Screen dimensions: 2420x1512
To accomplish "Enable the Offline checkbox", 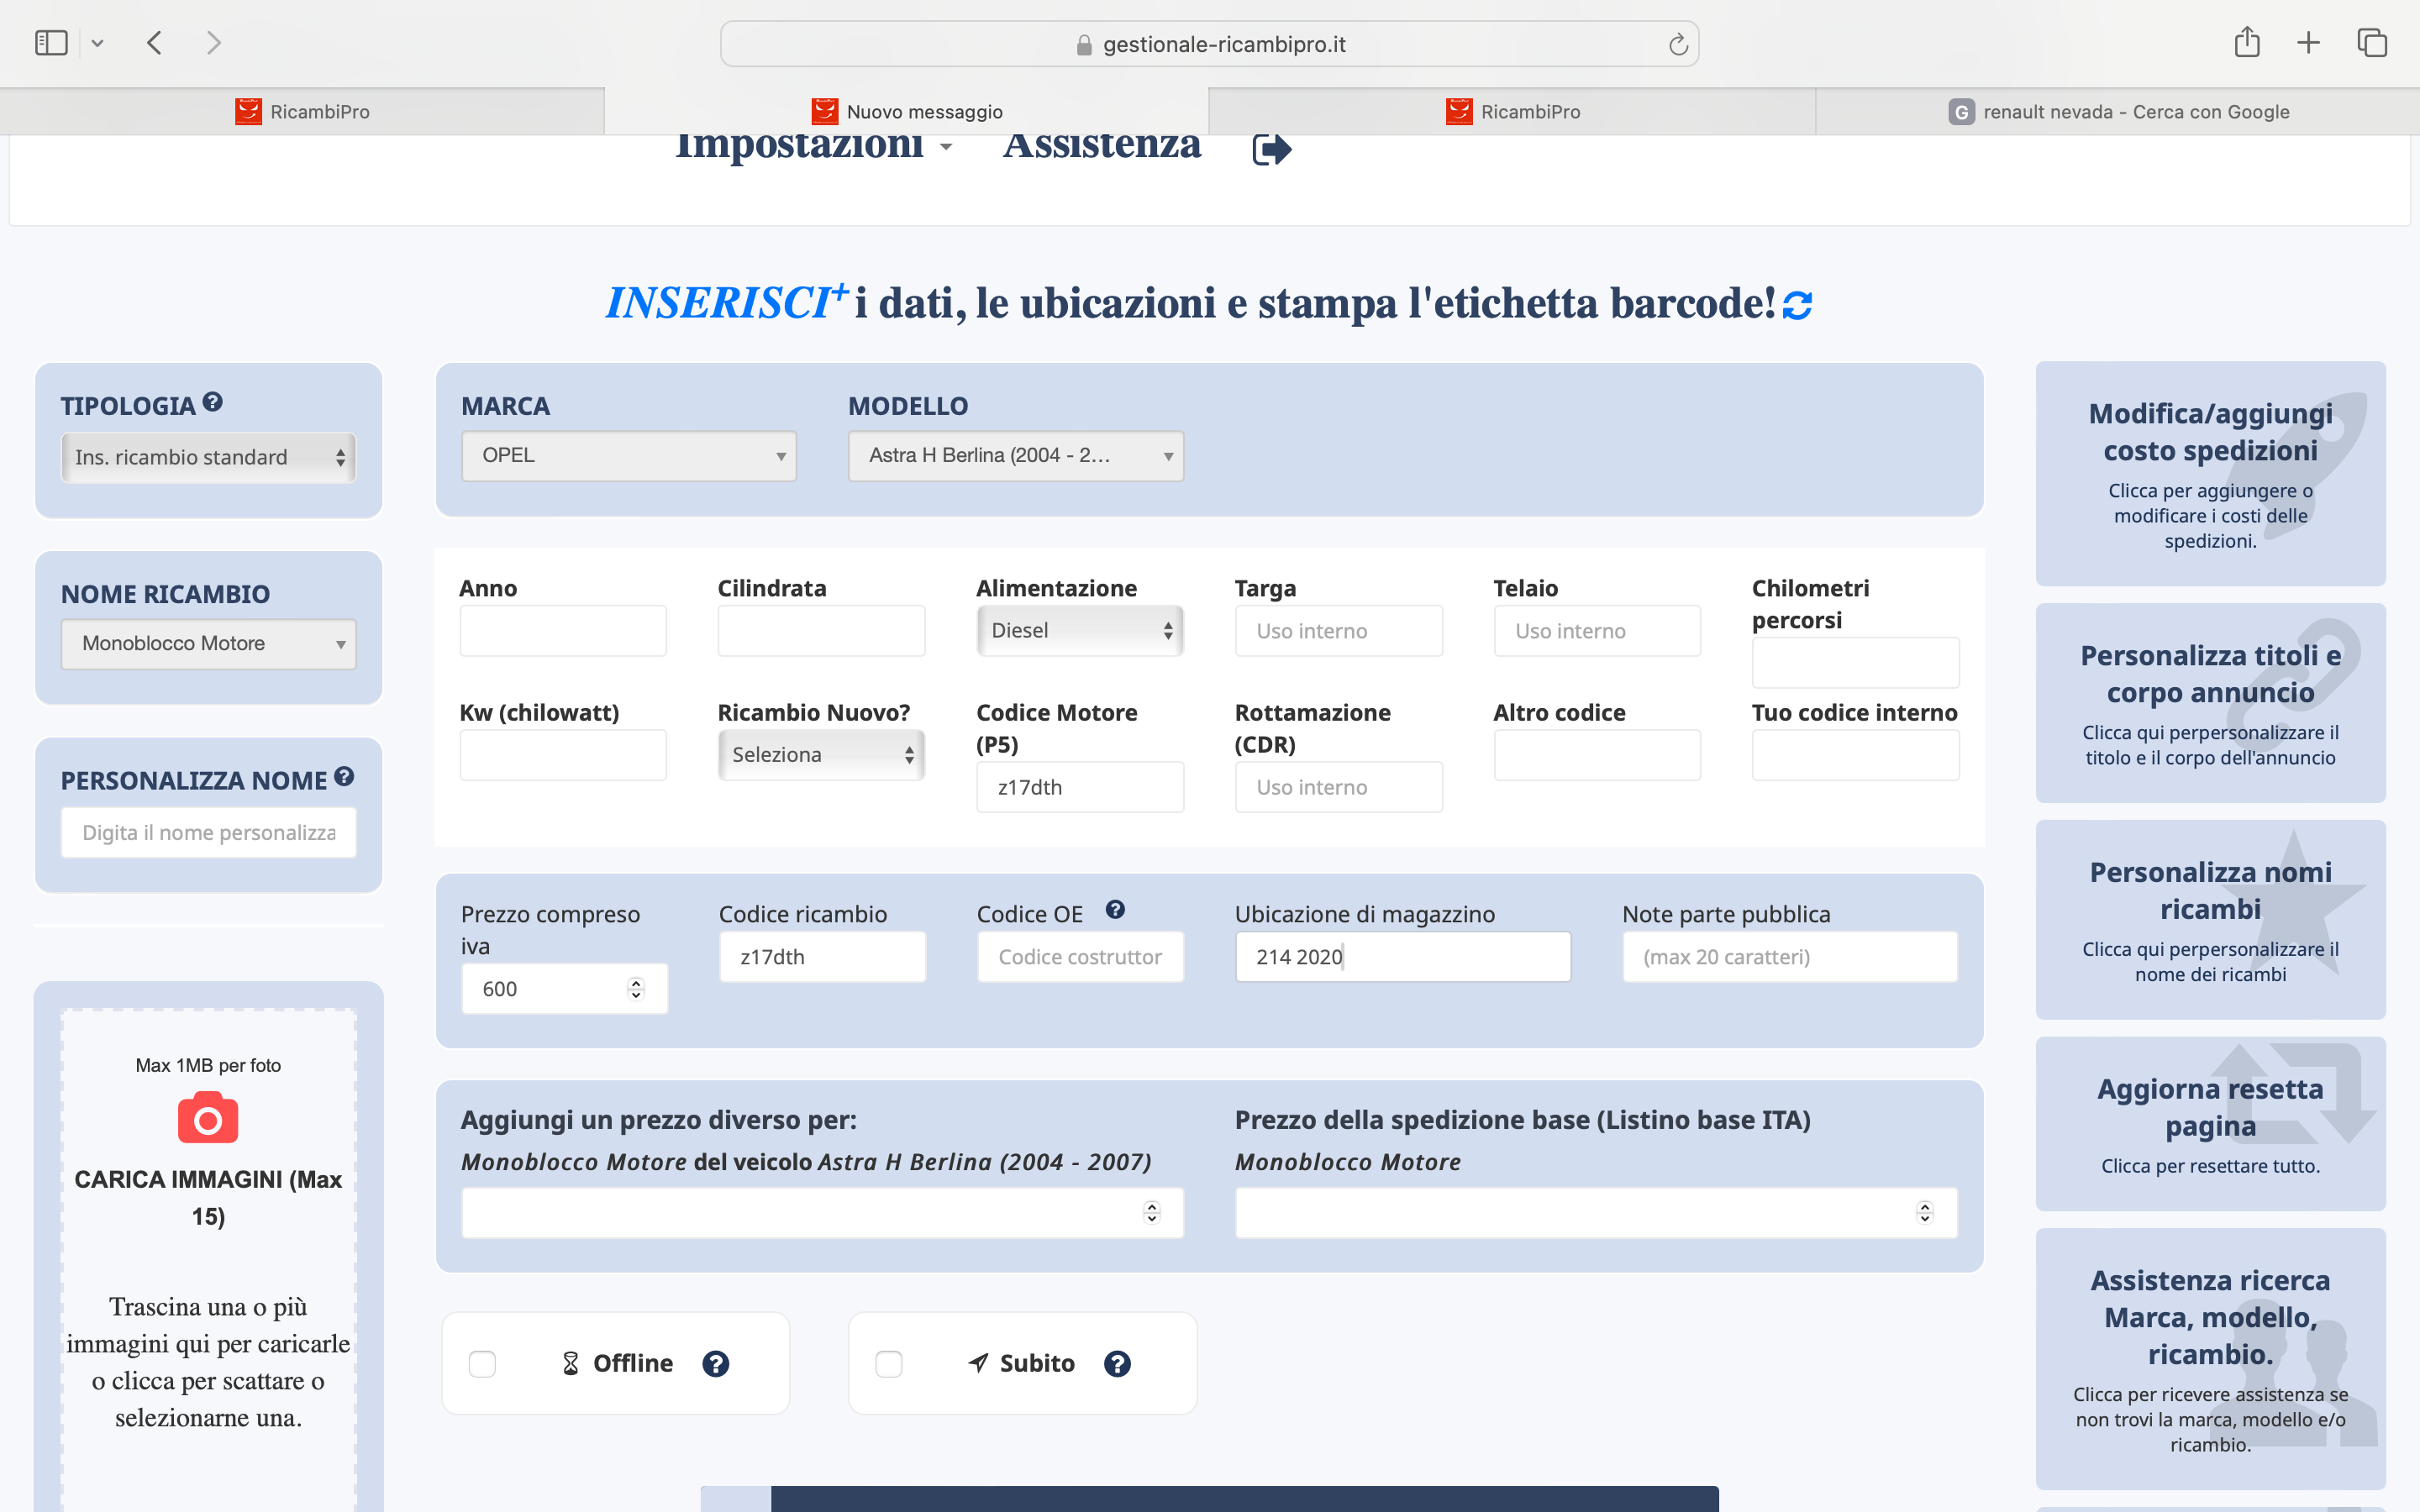I will (482, 1364).
